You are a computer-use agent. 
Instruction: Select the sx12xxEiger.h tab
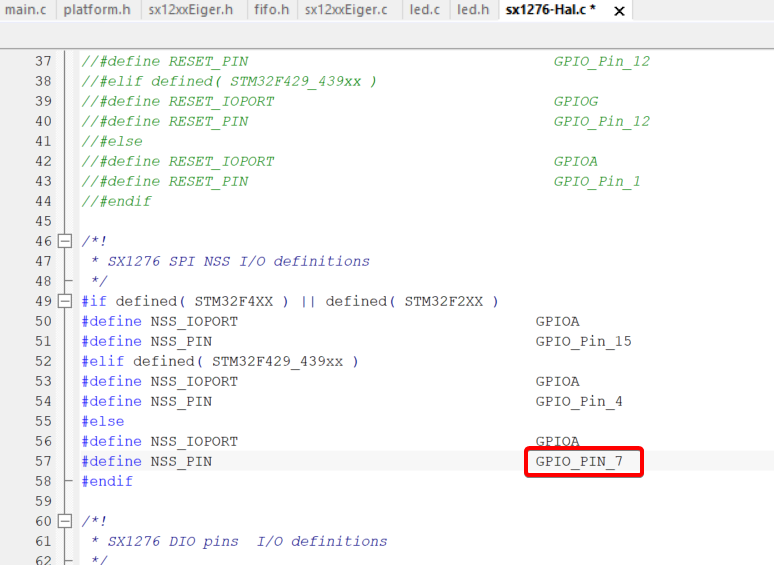coord(190,10)
